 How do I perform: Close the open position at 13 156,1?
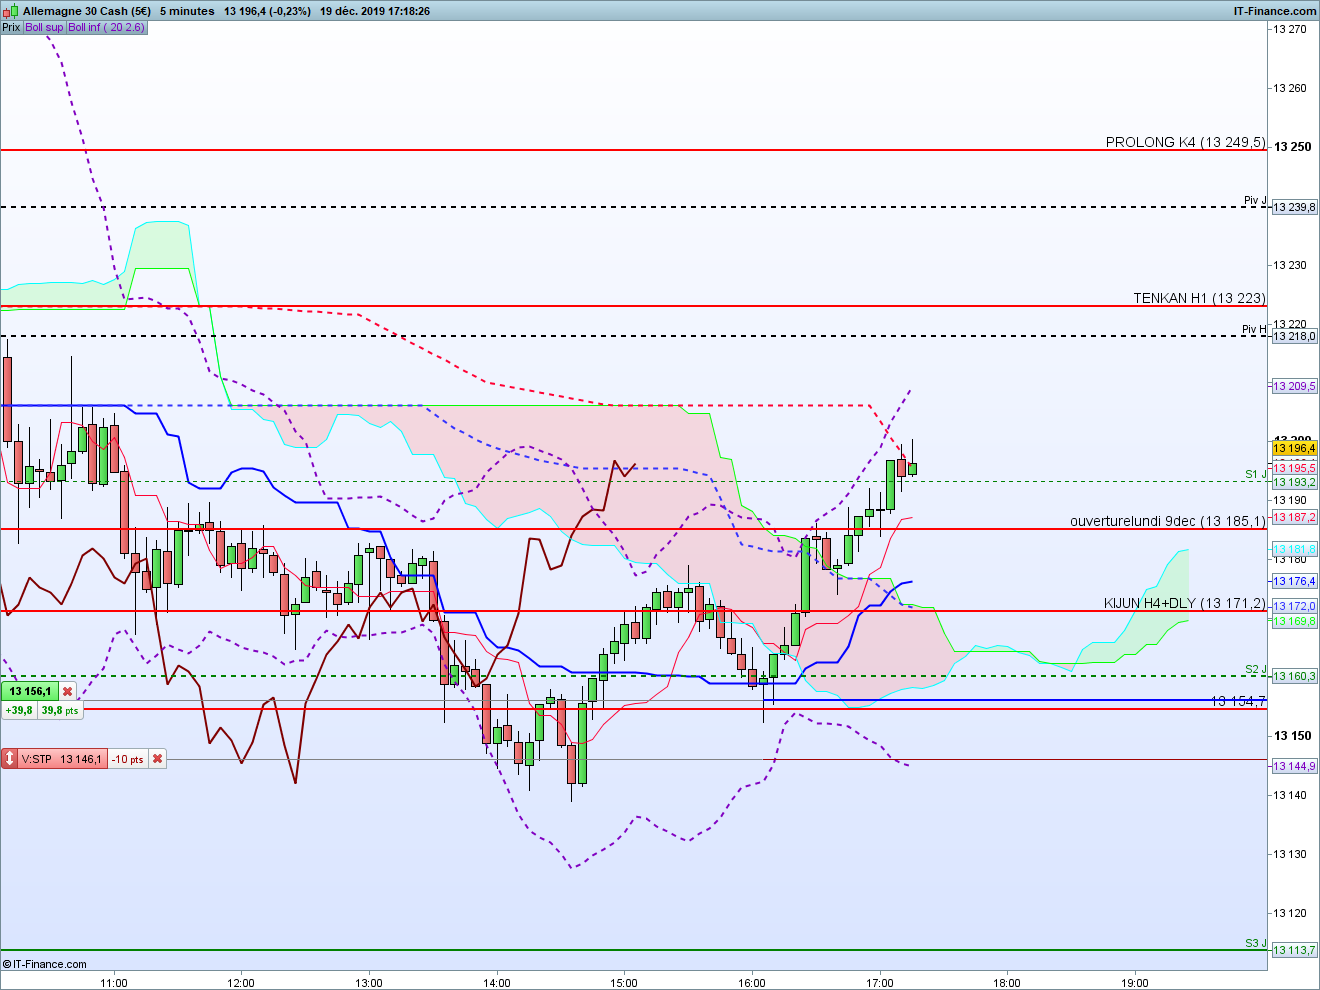pyautogui.click(x=67, y=691)
